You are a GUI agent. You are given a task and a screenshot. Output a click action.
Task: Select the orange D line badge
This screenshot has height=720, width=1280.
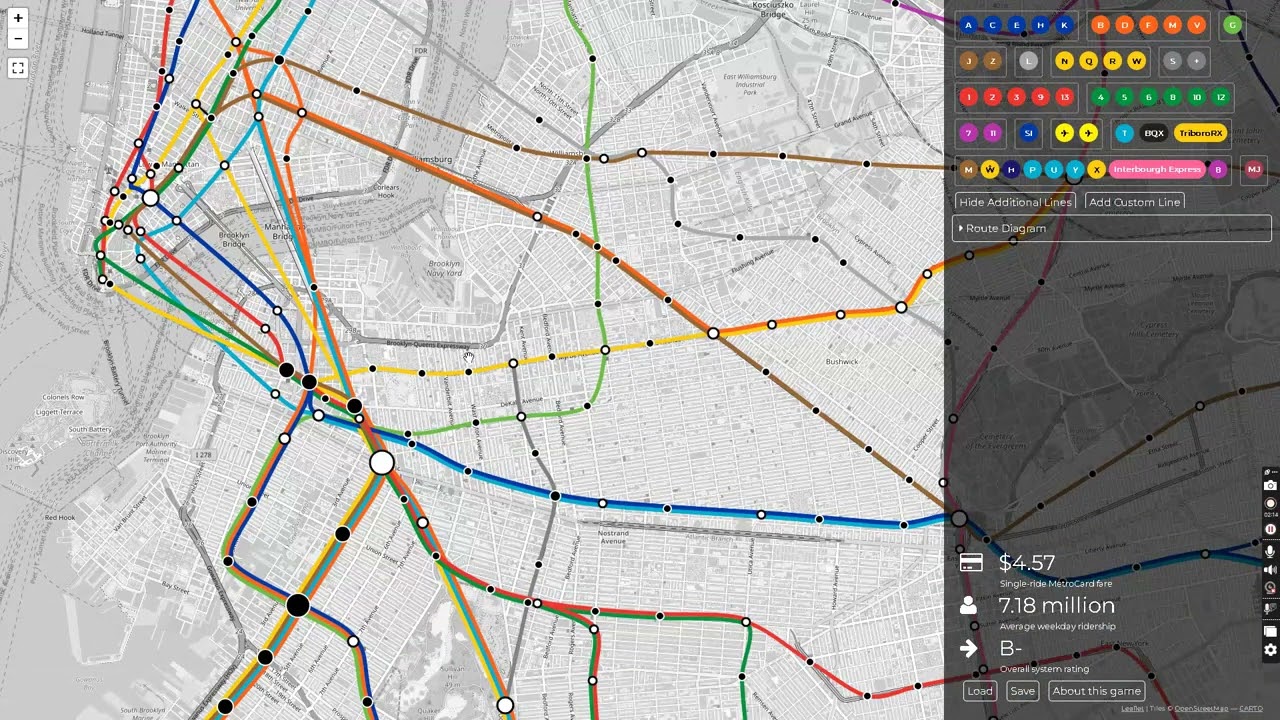click(x=1124, y=25)
